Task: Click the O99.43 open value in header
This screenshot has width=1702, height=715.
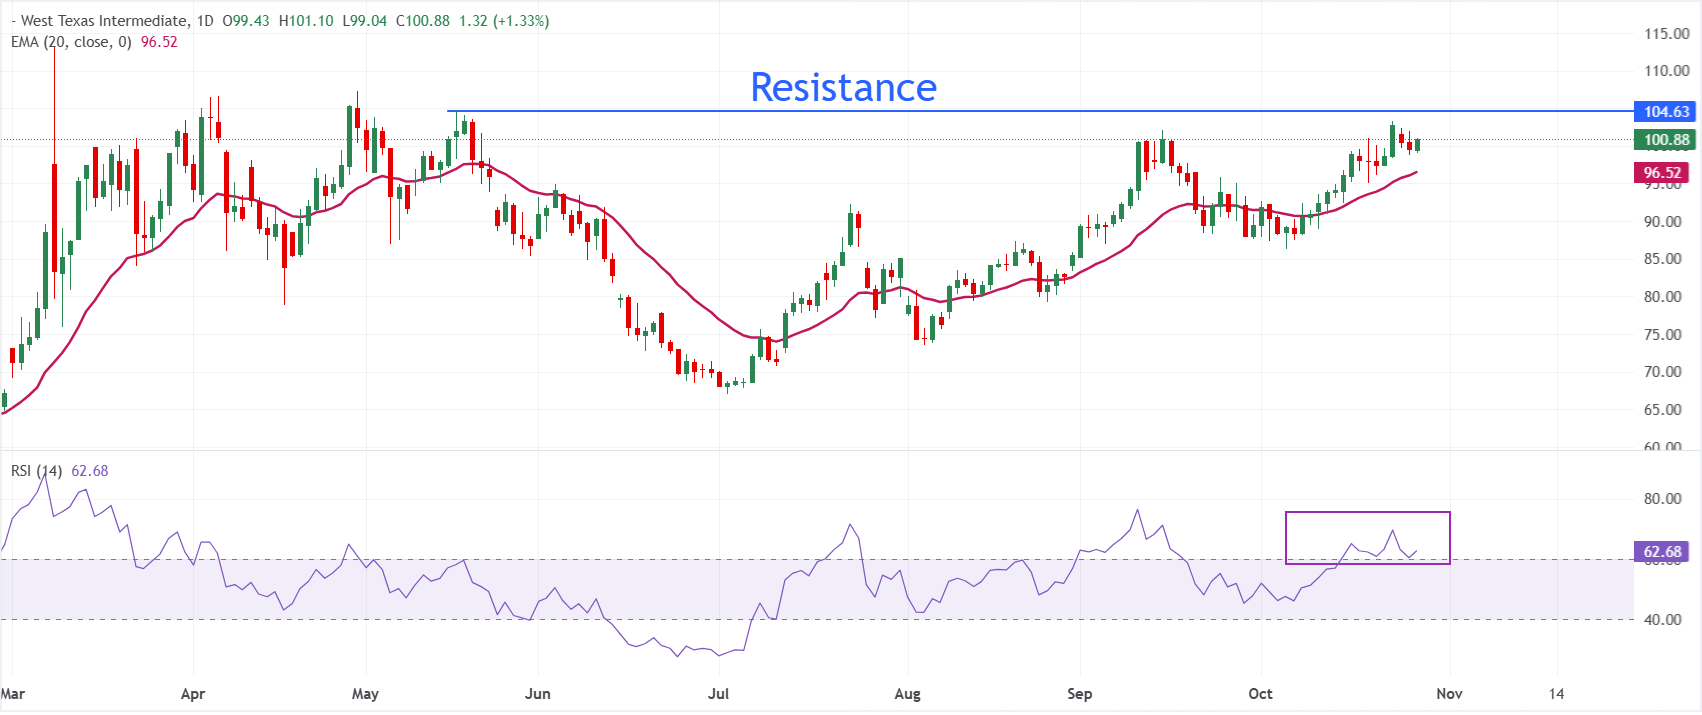Action: tap(246, 21)
